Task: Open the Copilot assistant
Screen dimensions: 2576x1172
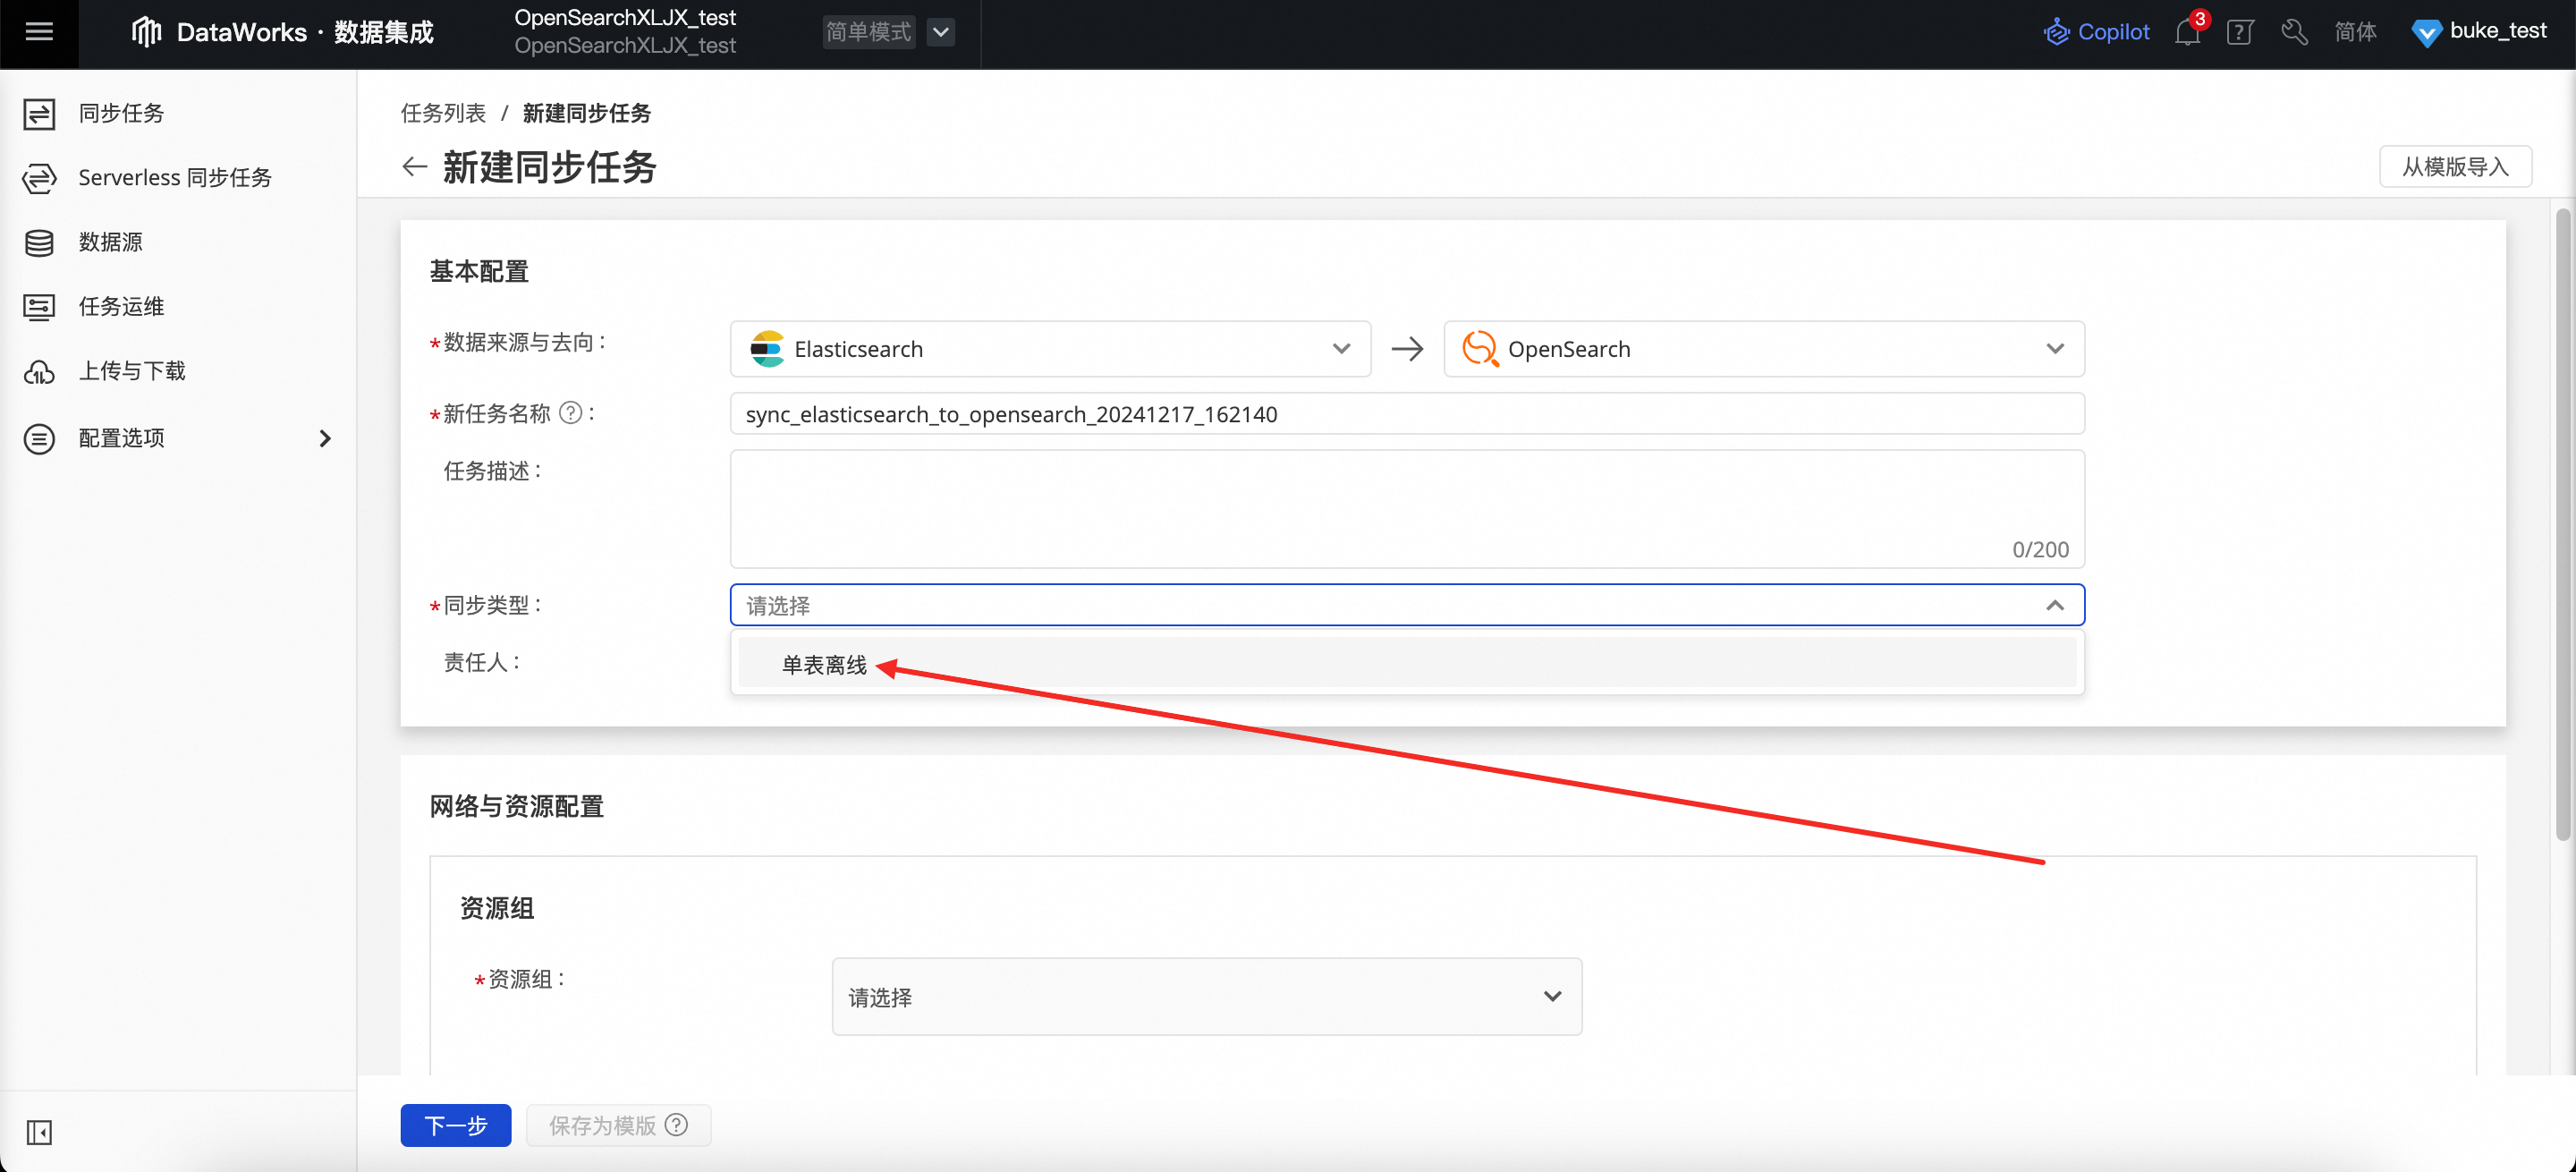Action: coord(2096,32)
